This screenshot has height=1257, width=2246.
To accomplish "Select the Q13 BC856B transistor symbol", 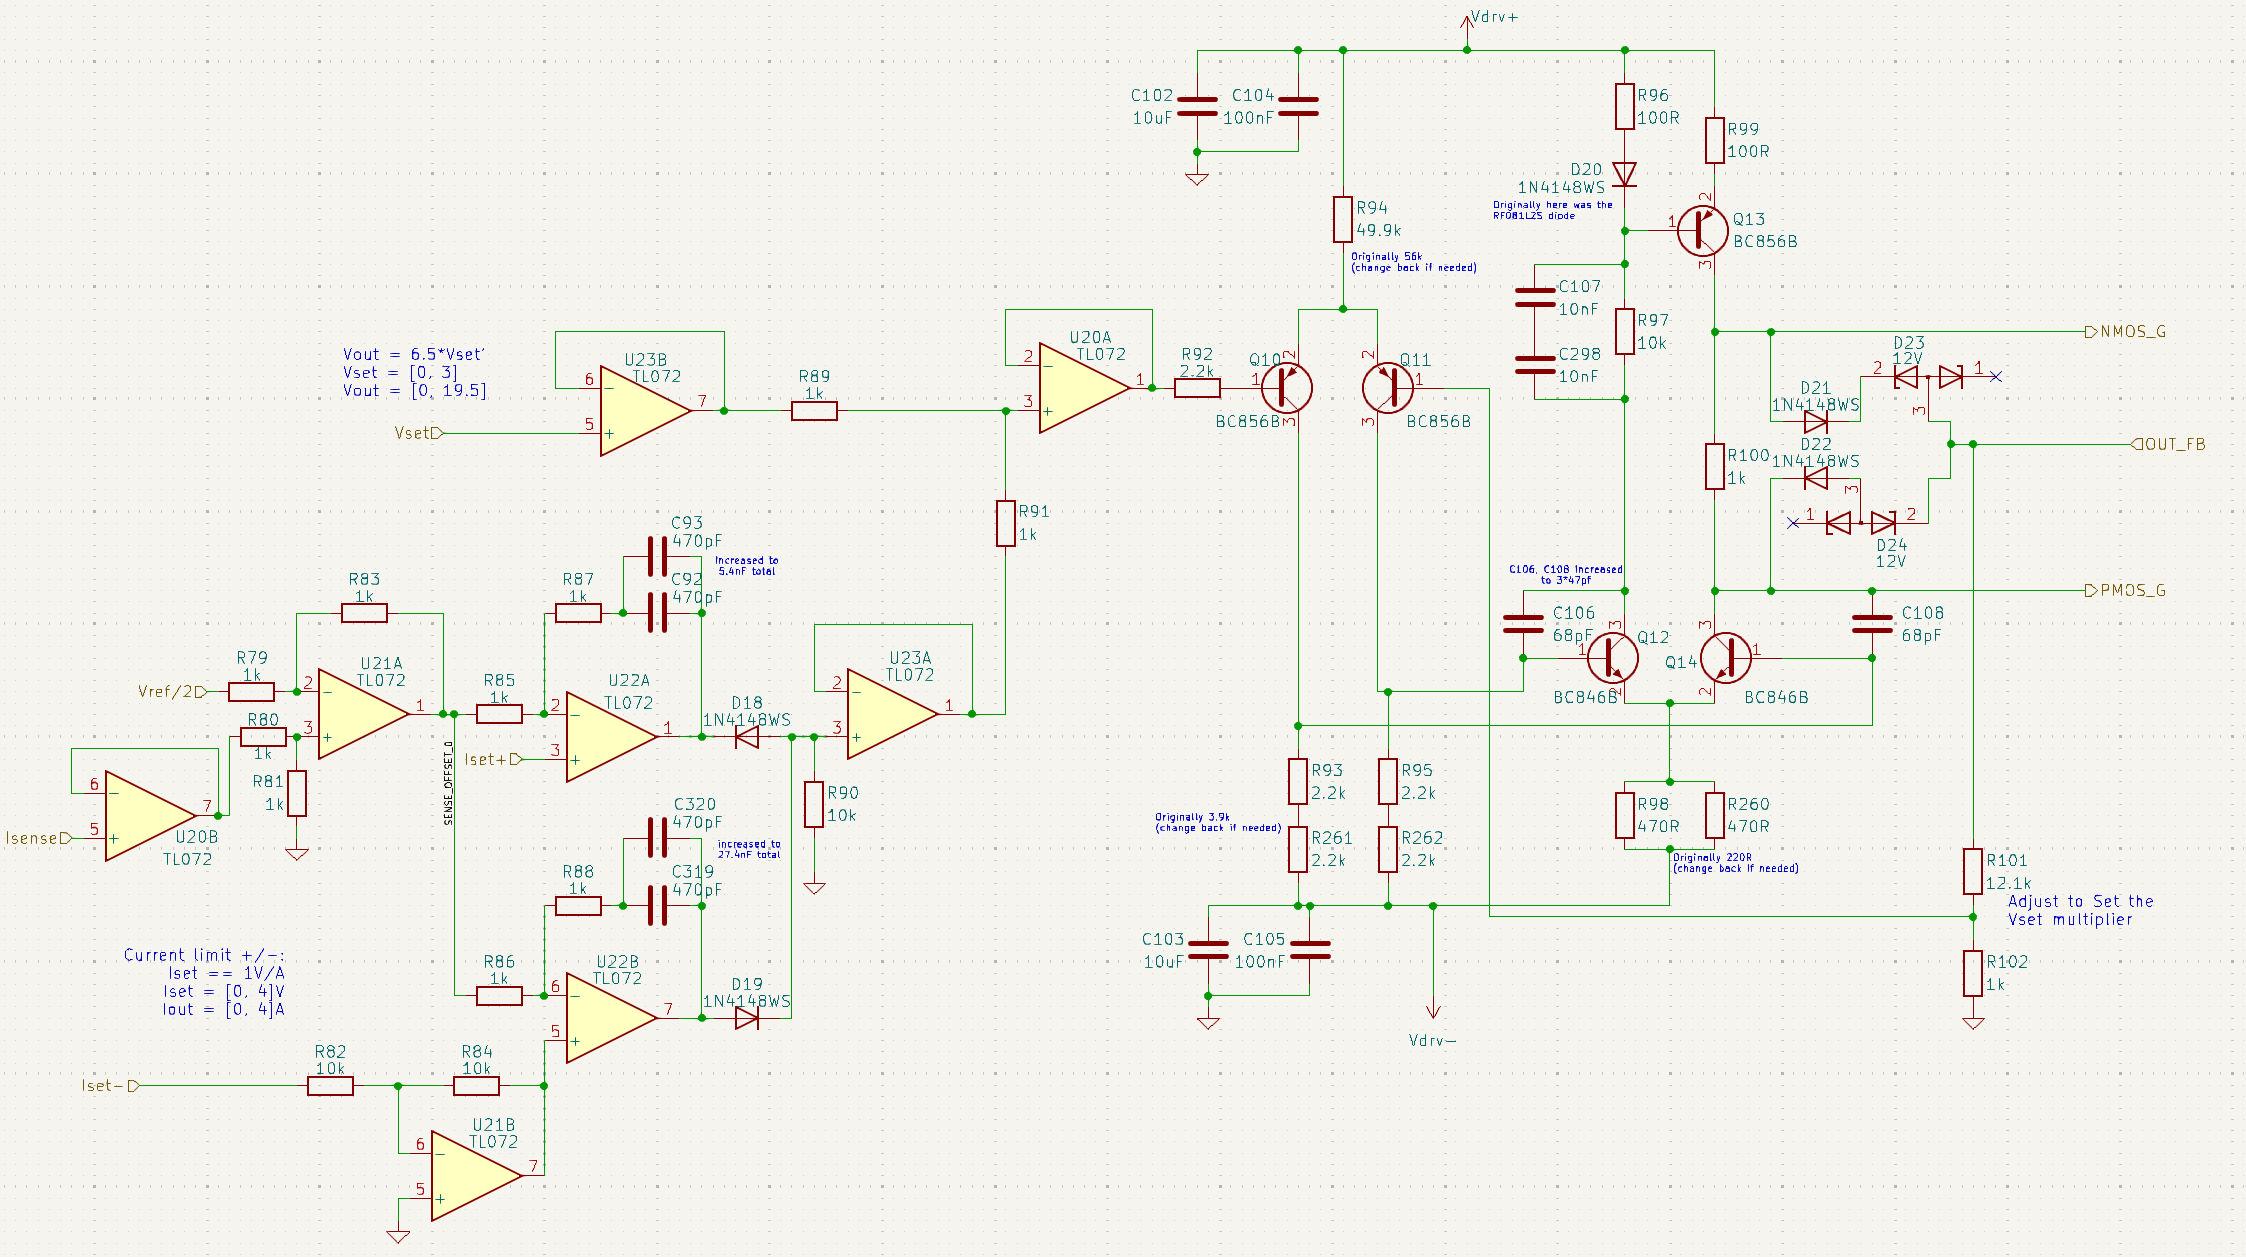I will [x=1702, y=231].
